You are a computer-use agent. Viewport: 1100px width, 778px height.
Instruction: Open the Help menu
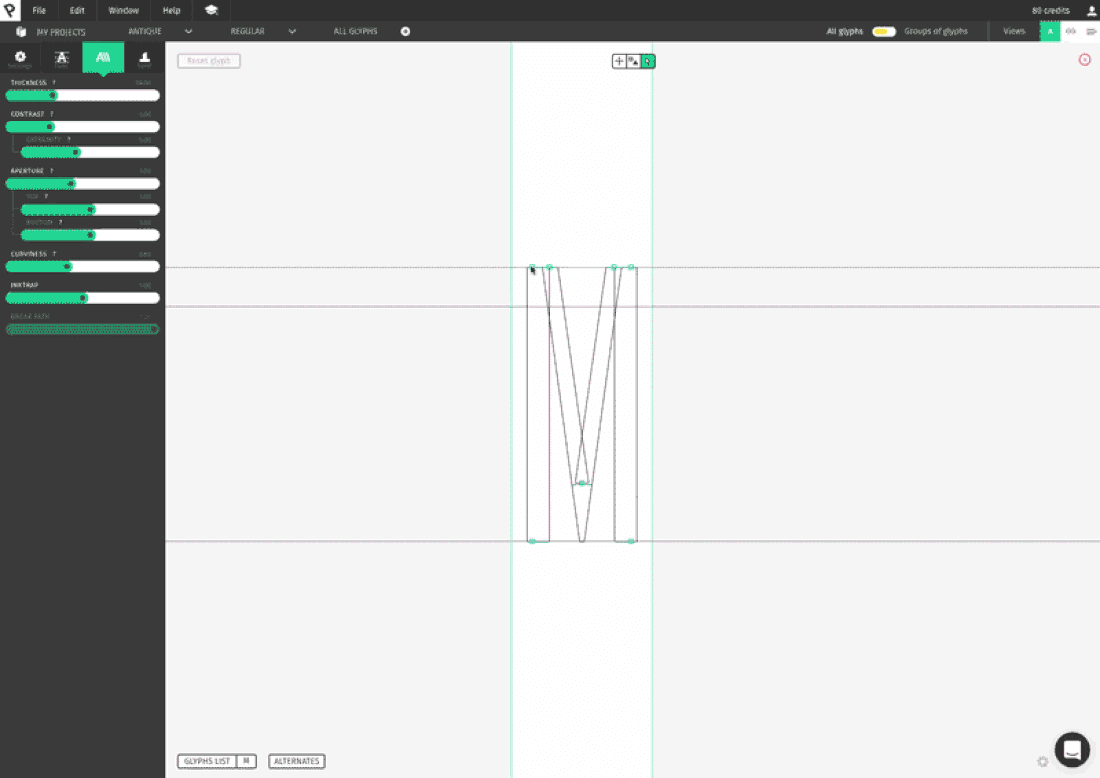pos(171,11)
